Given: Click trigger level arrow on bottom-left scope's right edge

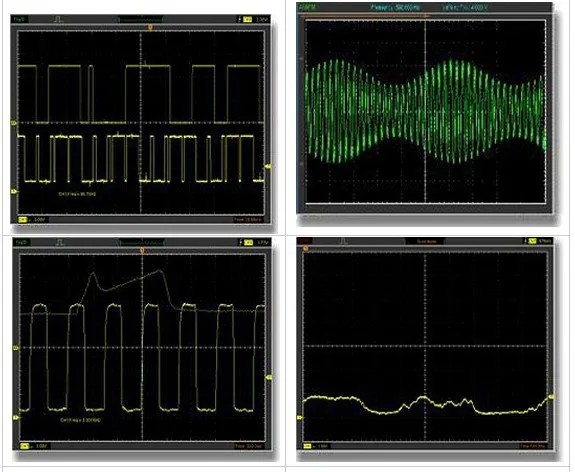Looking at the screenshot, I should point(269,377).
